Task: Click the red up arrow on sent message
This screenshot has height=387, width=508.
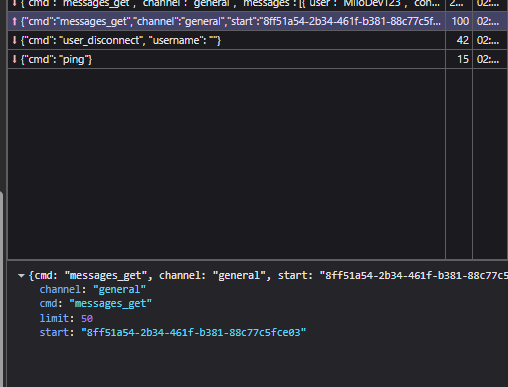Action: 14,21
